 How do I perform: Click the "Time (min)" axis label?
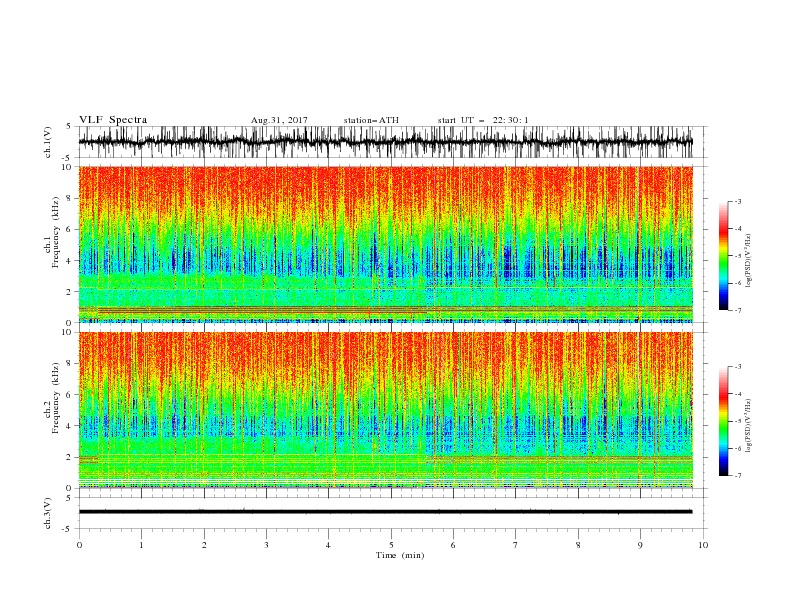tap(400, 555)
